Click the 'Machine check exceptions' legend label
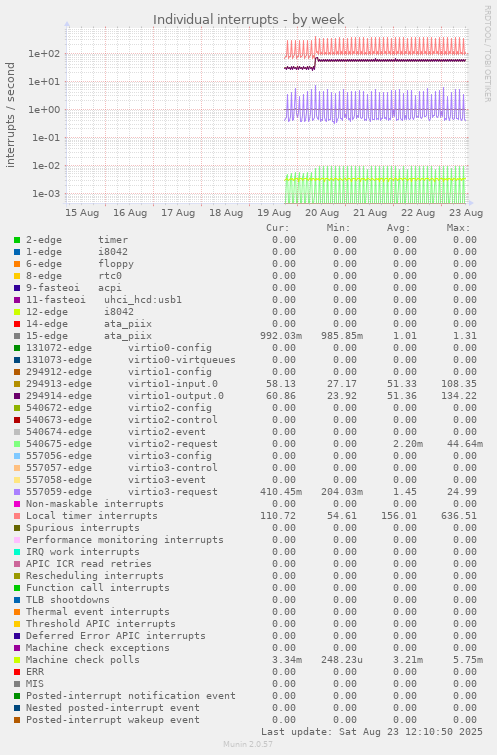Screen dimensions: 497x755 [98, 648]
